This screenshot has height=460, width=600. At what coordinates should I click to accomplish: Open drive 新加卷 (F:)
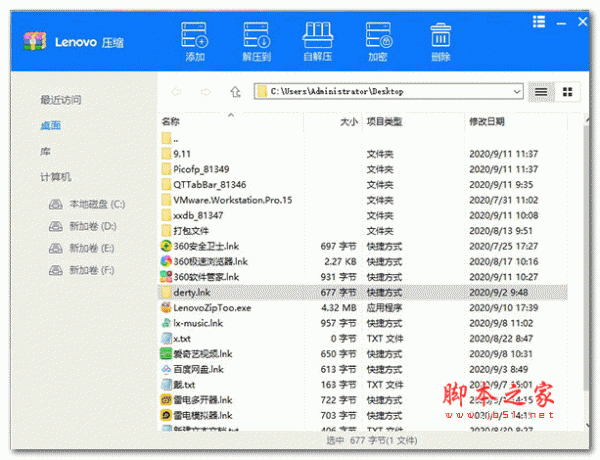[x=82, y=271]
